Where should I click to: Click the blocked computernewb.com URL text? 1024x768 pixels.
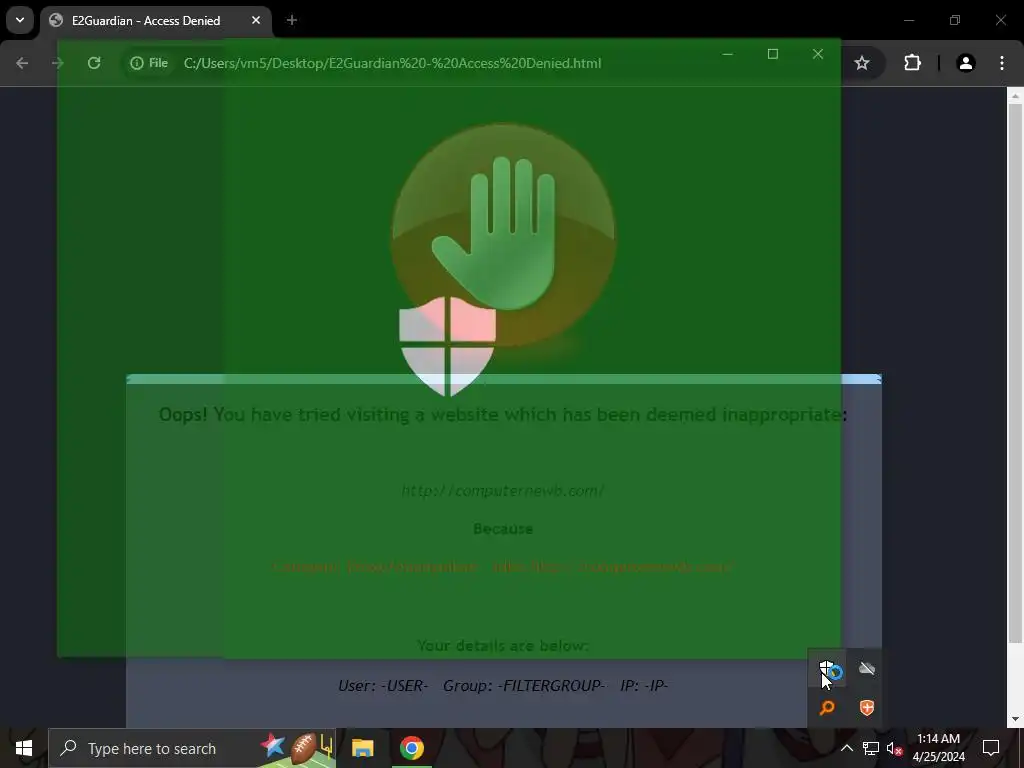tap(503, 490)
